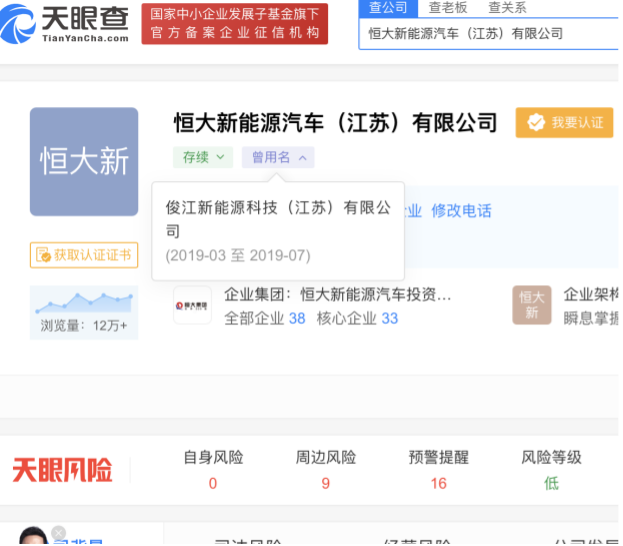623x546 pixels.
Task: Open the red national fund certification banner
Action: pyautogui.click(x=234, y=23)
